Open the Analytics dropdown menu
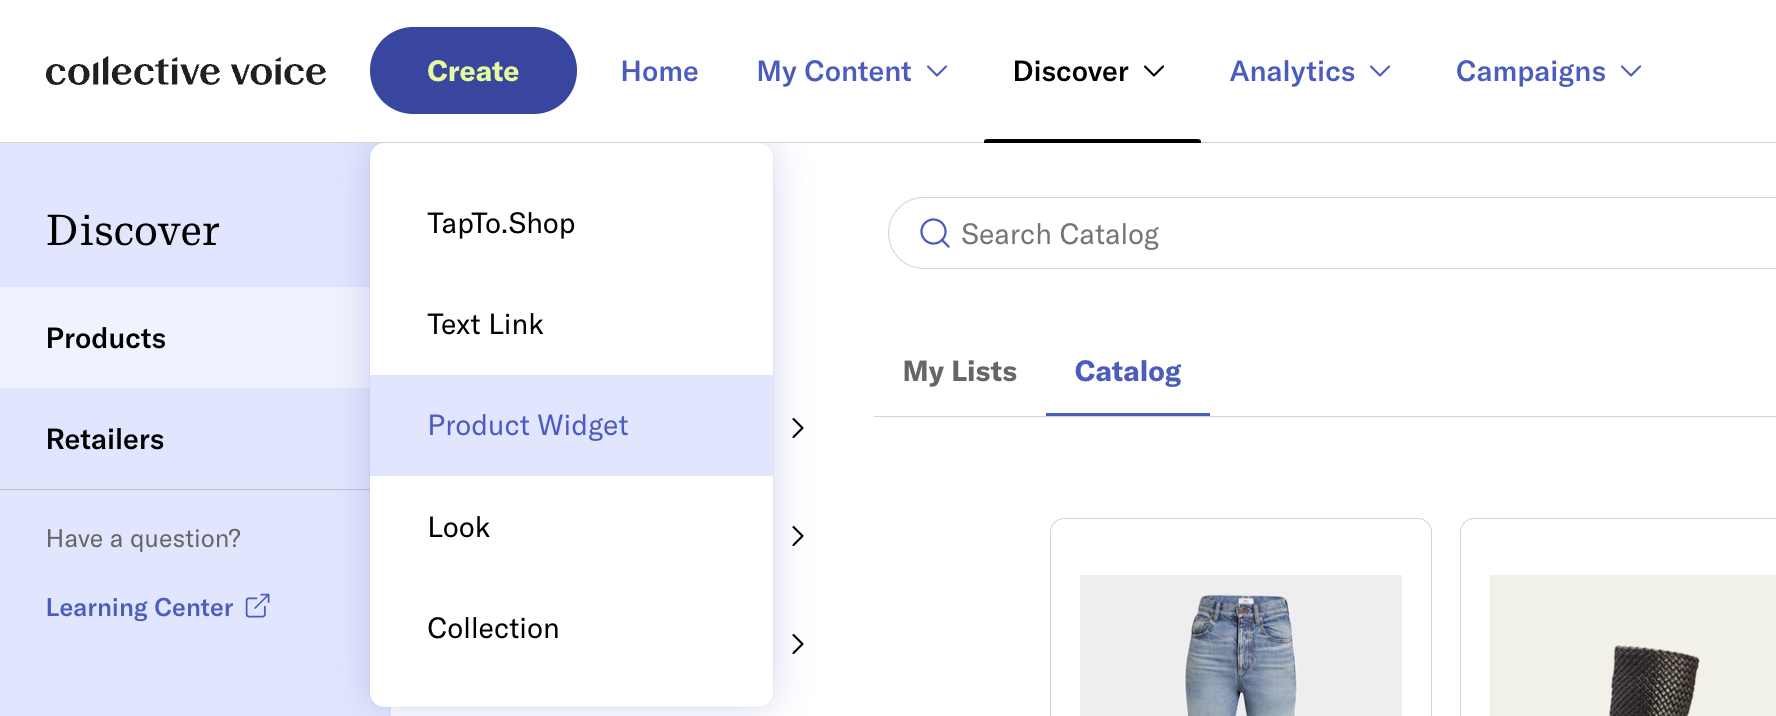The width and height of the screenshot is (1776, 716). pos(1310,72)
